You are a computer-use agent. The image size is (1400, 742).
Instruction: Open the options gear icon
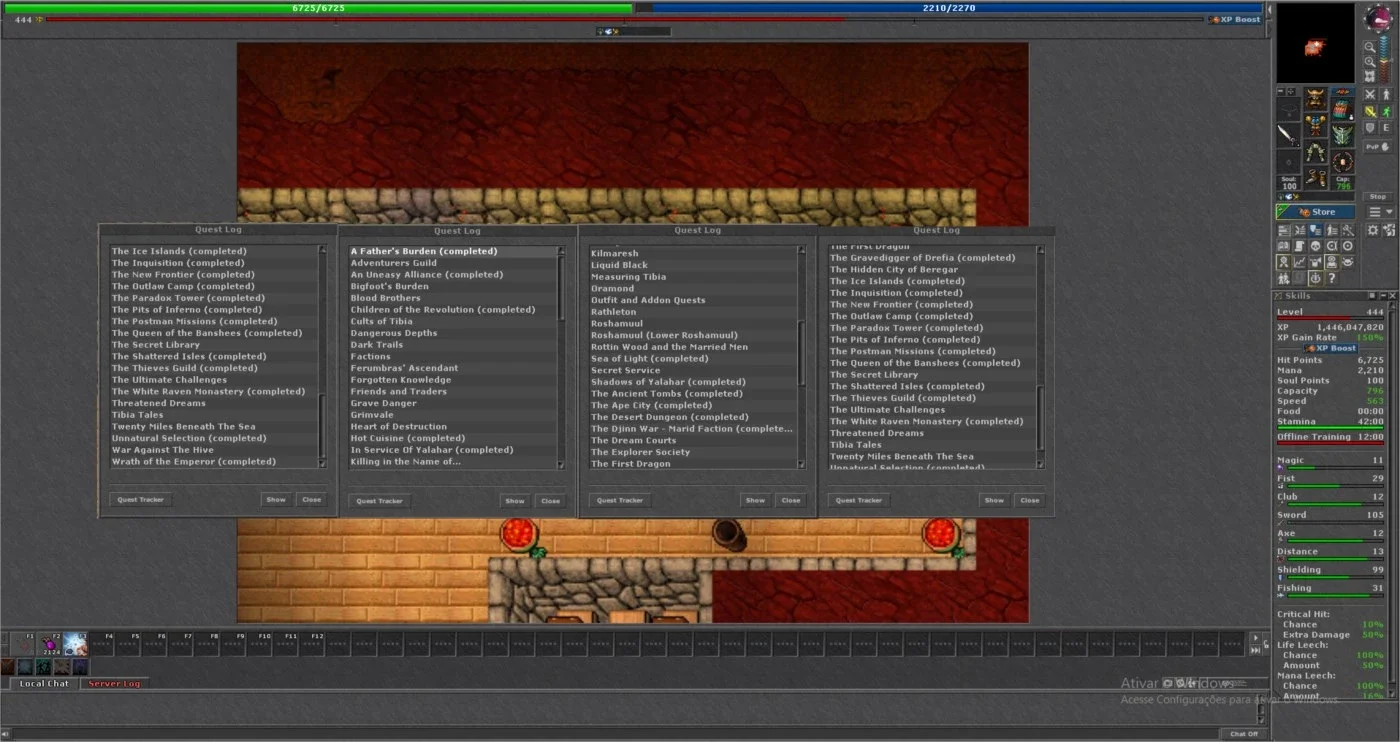(x=1373, y=230)
